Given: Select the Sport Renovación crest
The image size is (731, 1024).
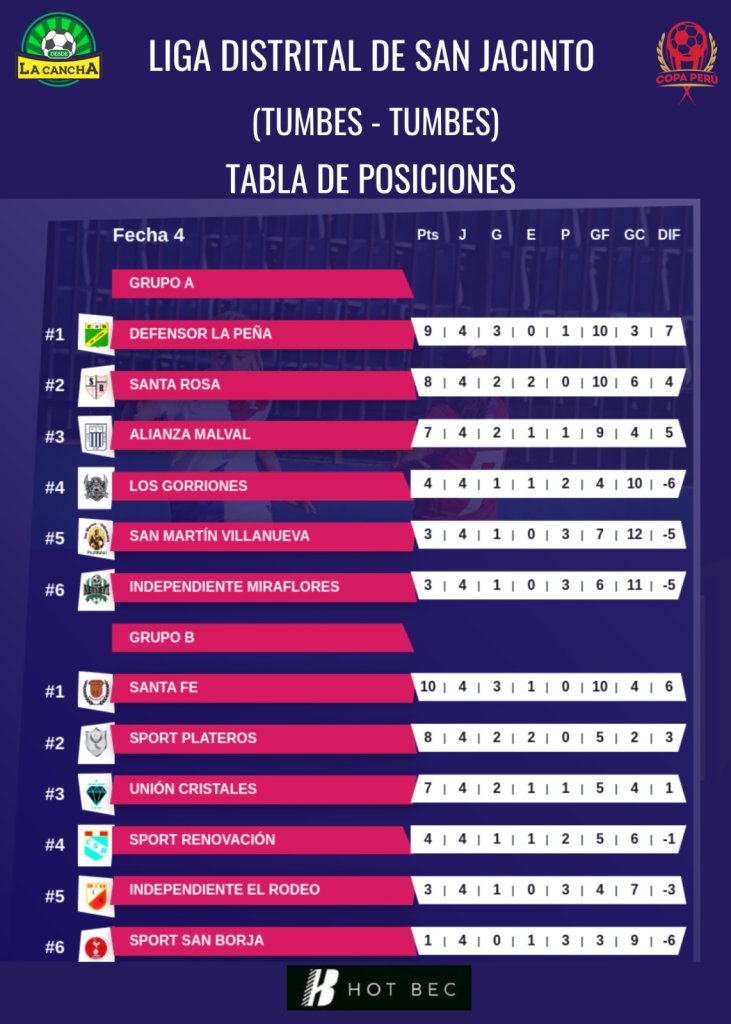Looking at the screenshot, I should coord(96,843).
